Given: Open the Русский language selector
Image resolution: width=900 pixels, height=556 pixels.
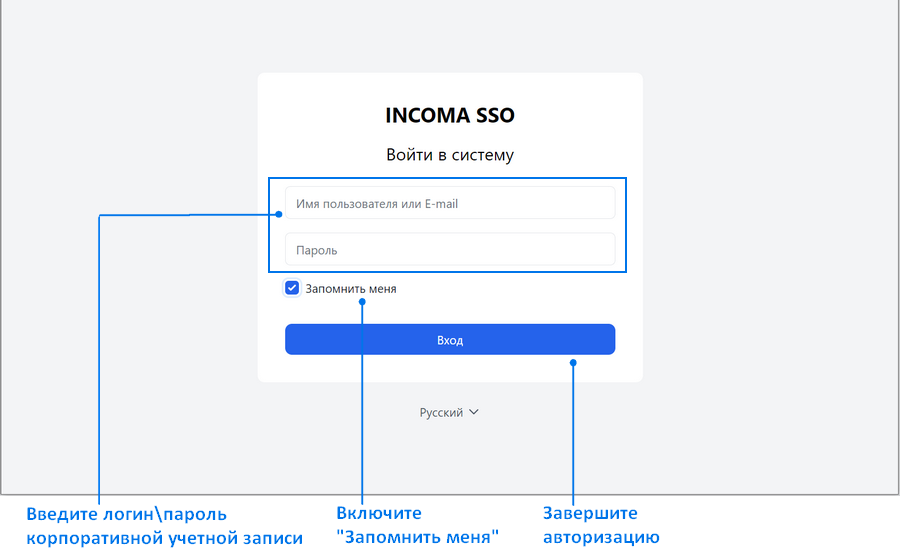Looking at the screenshot, I should [449, 413].
